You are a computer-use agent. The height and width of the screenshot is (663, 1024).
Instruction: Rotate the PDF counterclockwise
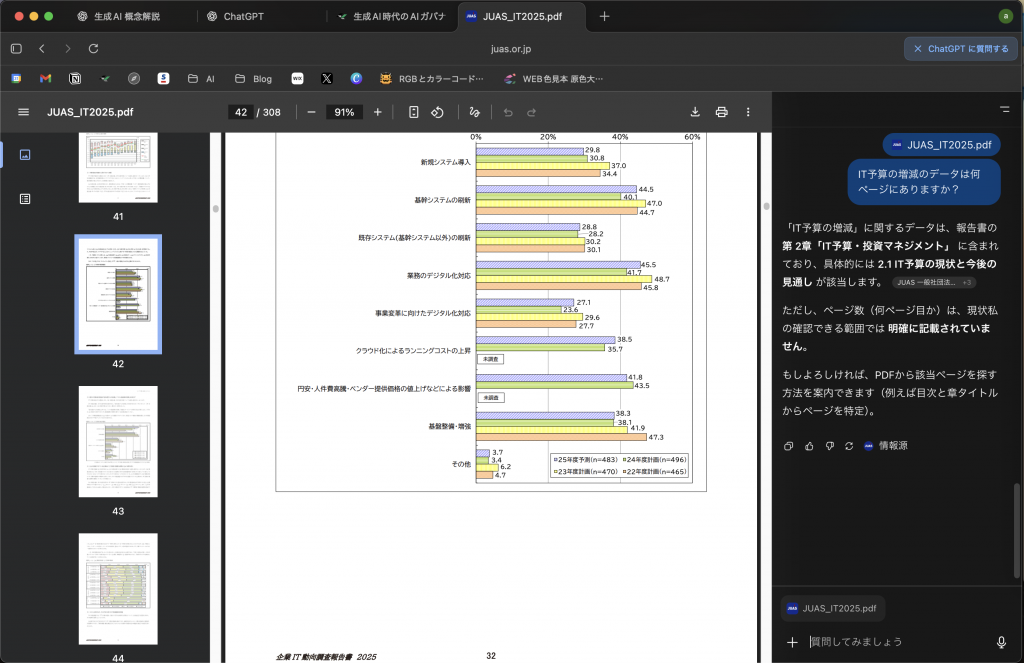[x=437, y=112]
